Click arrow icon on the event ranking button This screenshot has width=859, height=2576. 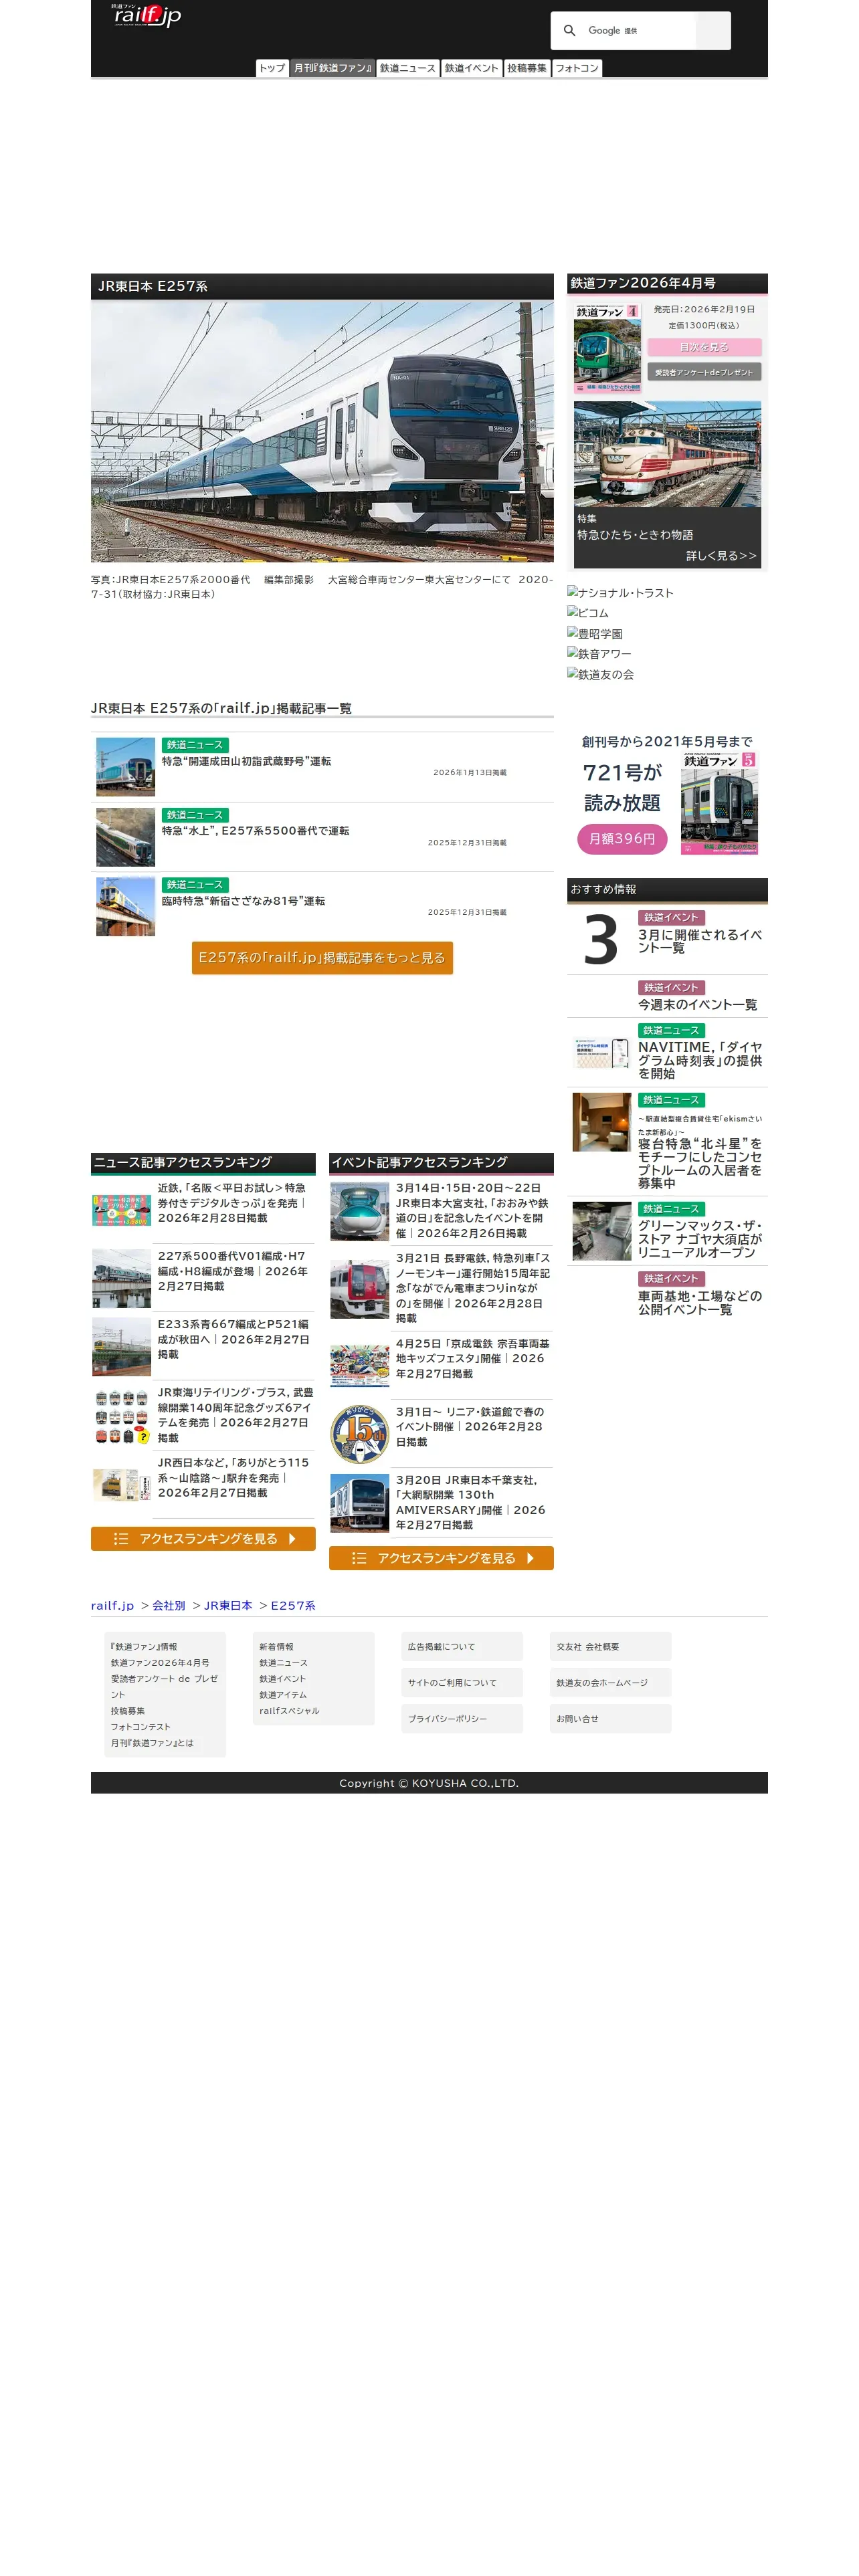pyautogui.click(x=530, y=1559)
